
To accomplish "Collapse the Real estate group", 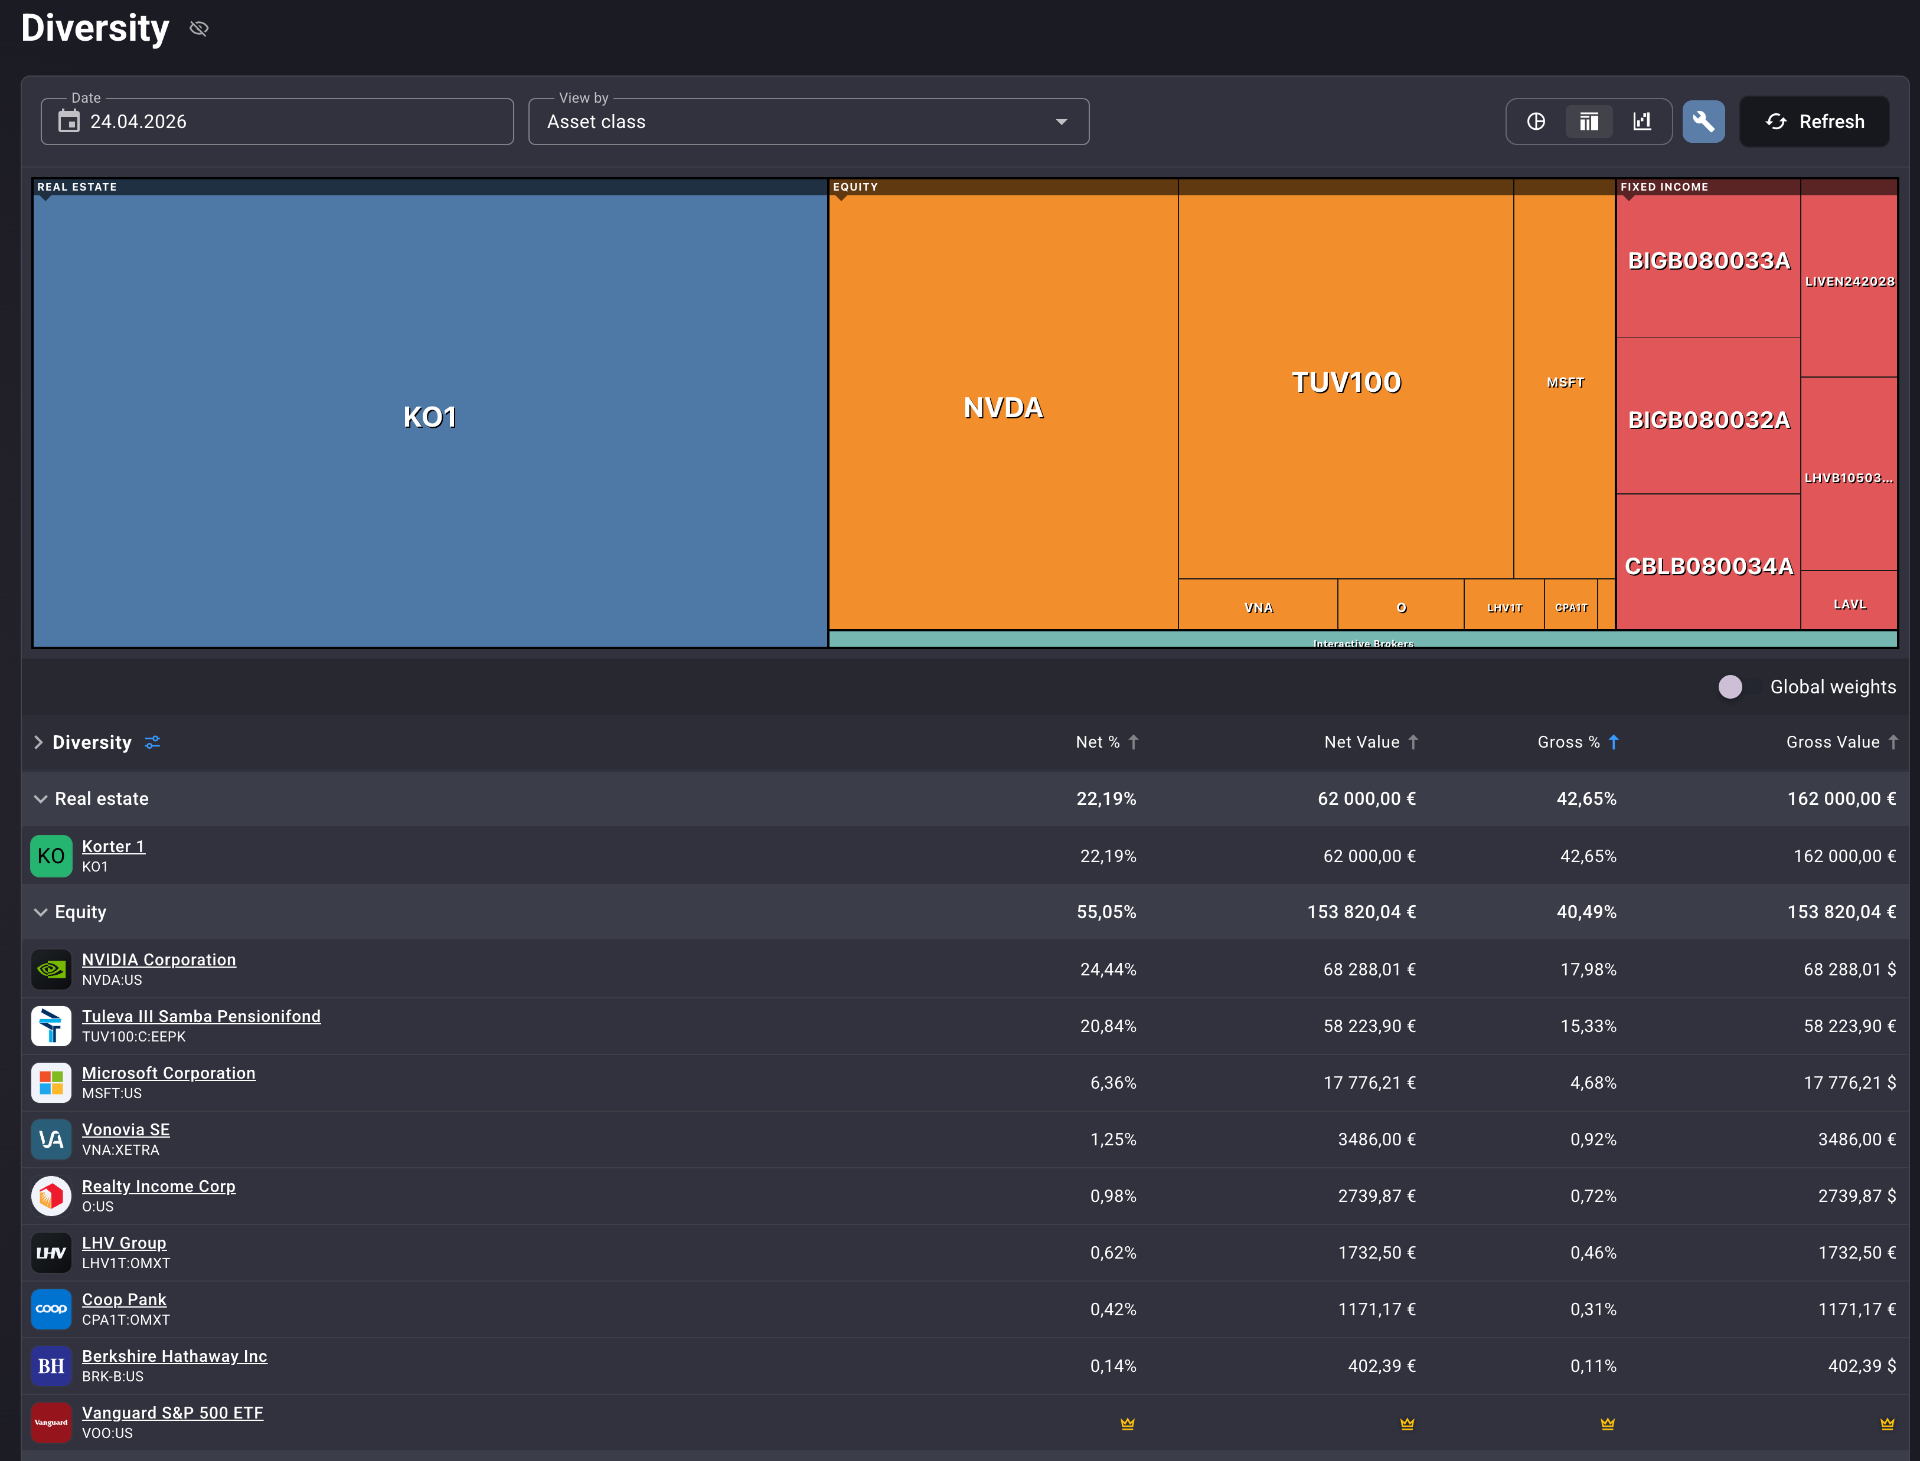I will (41, 799).
